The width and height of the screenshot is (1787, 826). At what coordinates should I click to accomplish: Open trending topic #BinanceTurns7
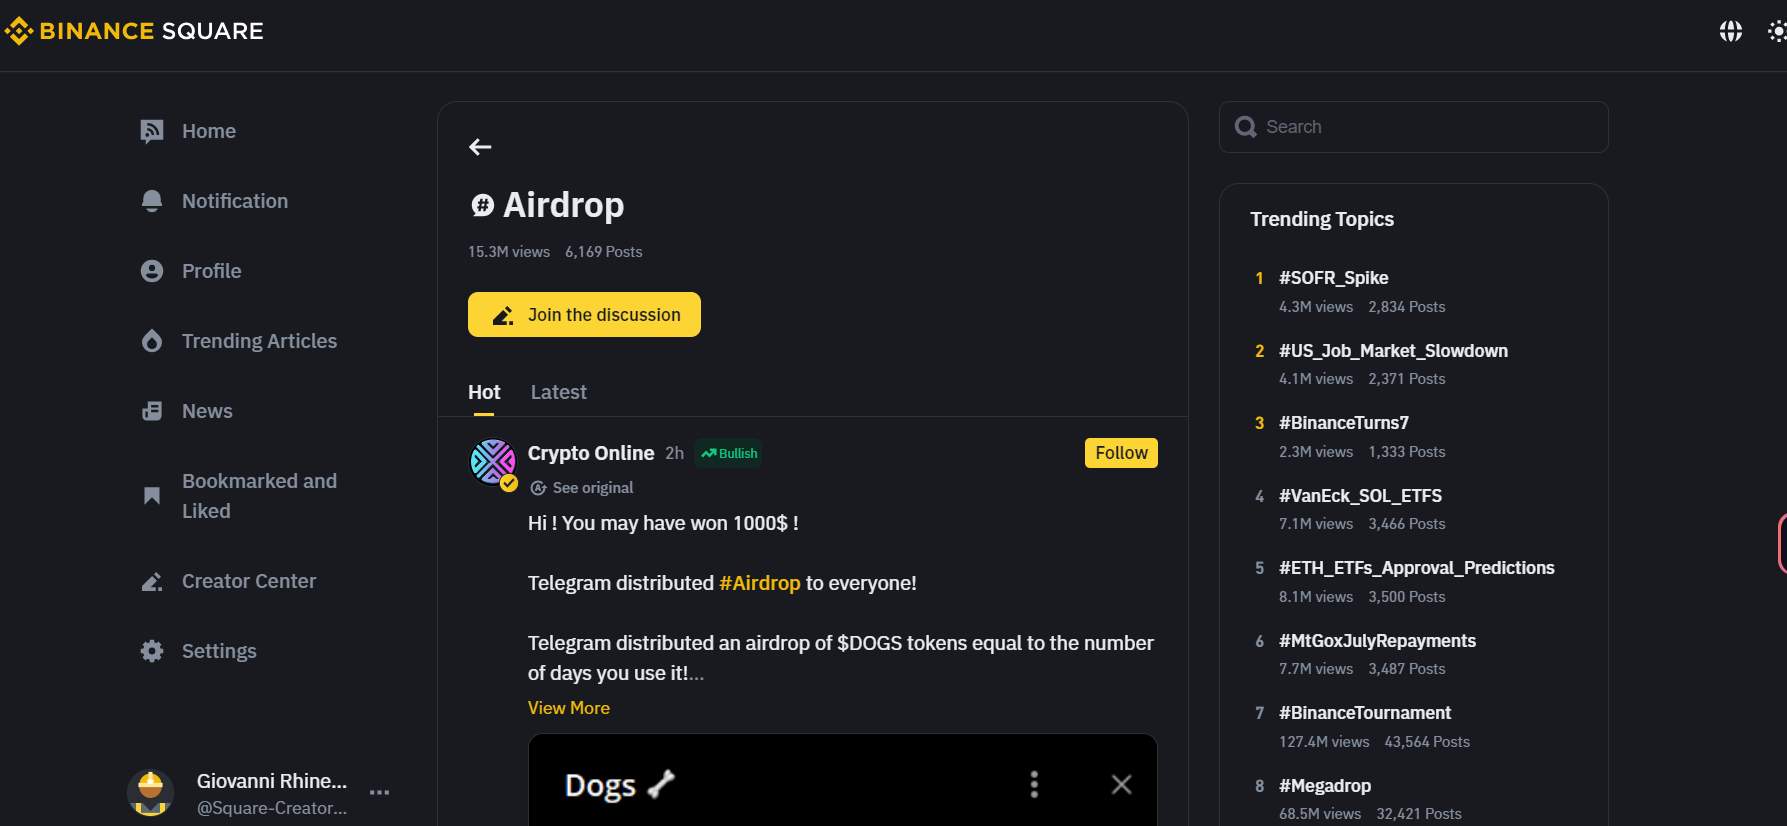pos(1344,423)
